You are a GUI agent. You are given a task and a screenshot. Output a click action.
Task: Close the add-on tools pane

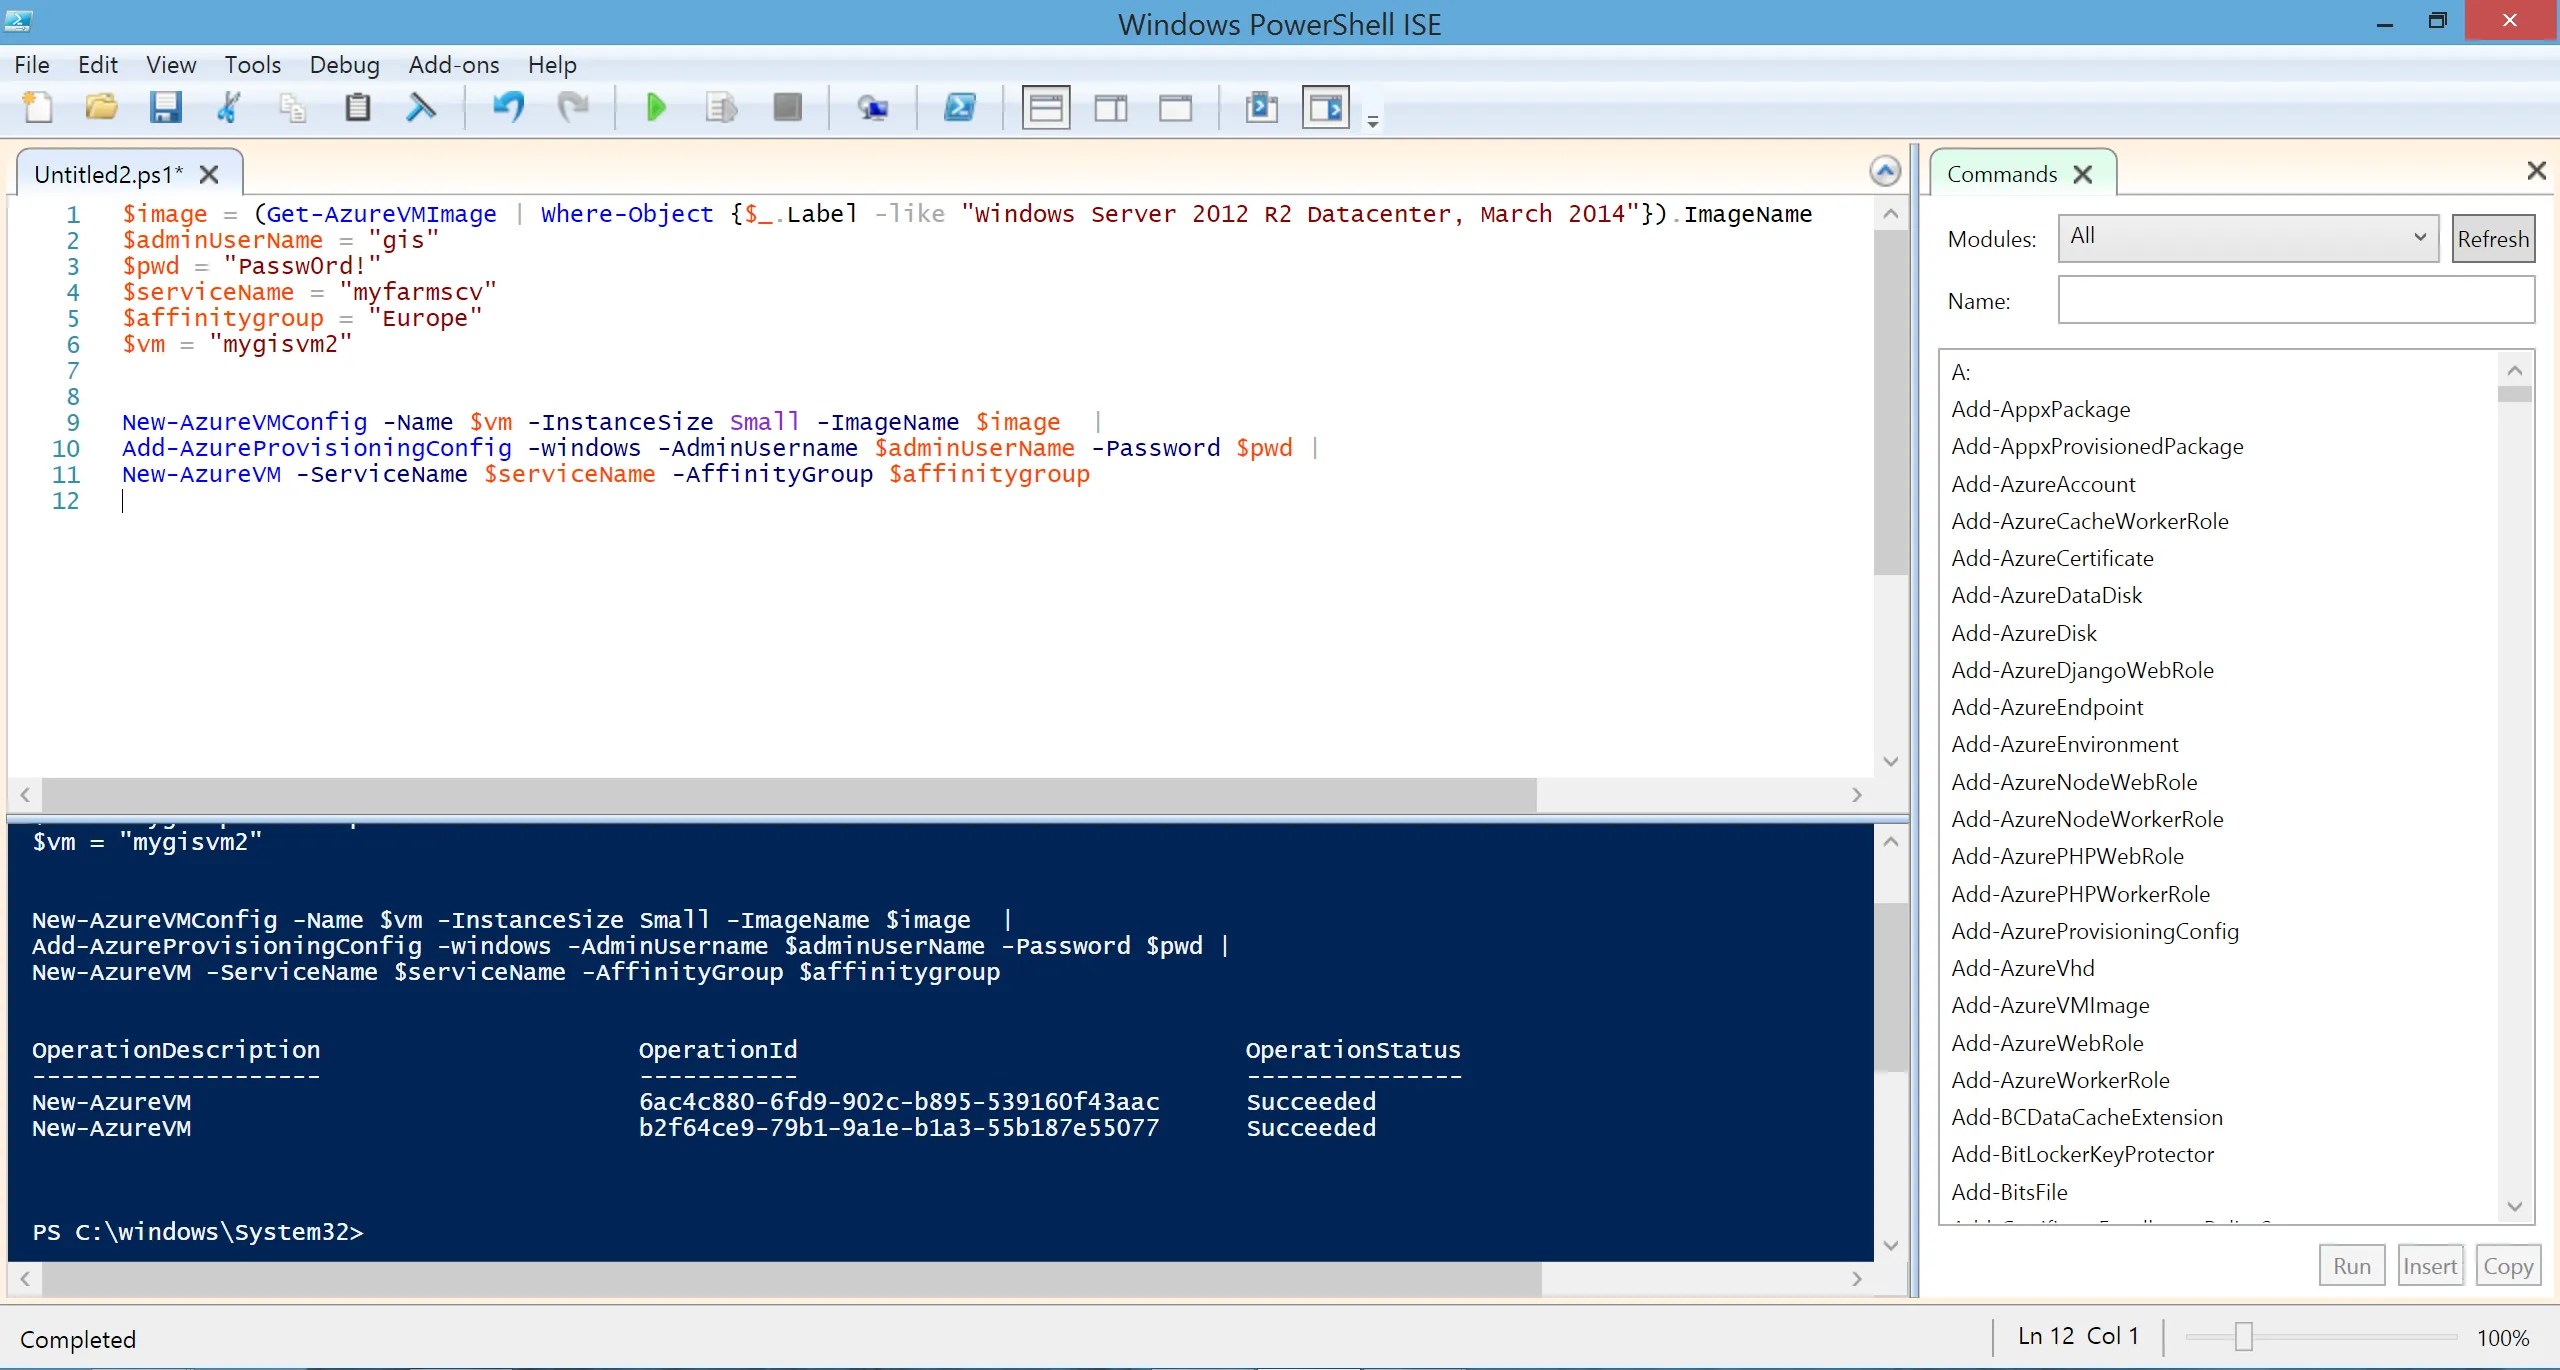coord(2536,171)
